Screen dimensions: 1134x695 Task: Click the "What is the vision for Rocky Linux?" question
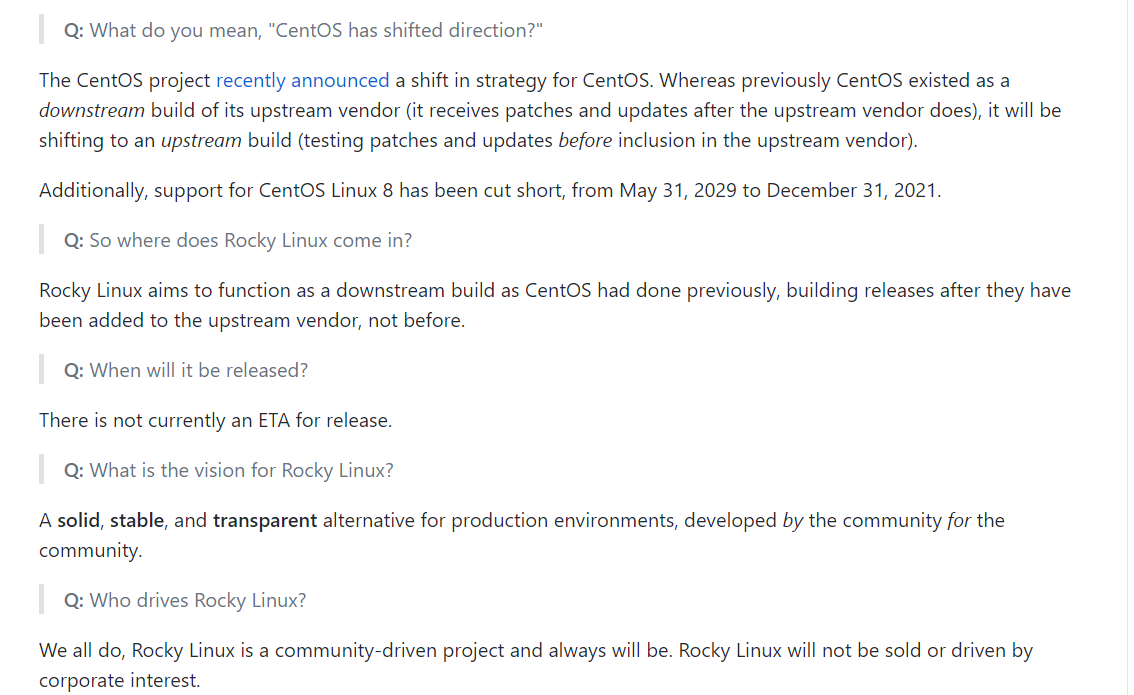[x=229, y=470]
